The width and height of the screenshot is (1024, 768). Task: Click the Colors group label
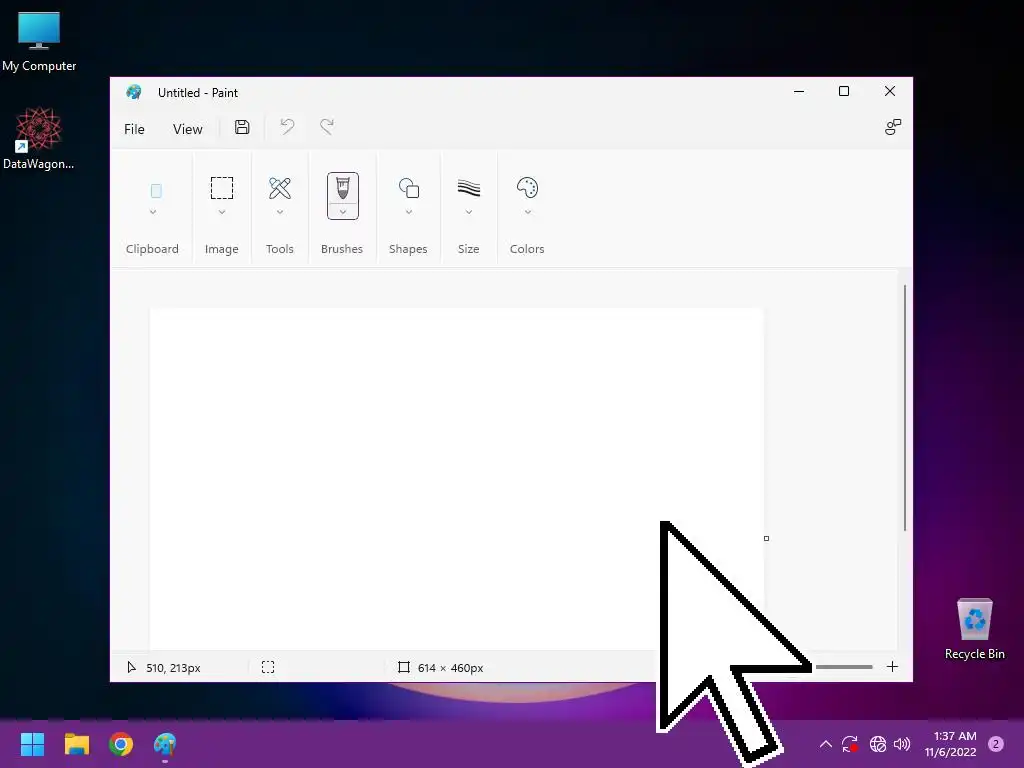(527, 249)
